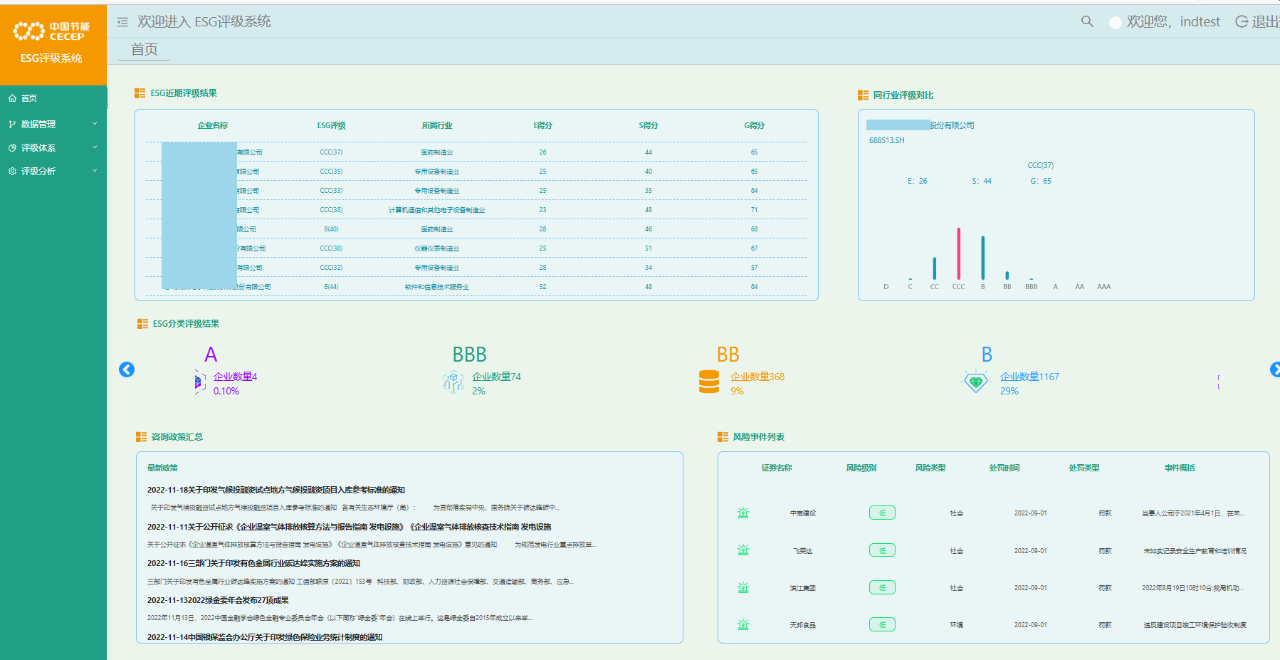Click the 低 risk level badge for 飞荣达
1280x660 pixels.
(x=881, y=550)
